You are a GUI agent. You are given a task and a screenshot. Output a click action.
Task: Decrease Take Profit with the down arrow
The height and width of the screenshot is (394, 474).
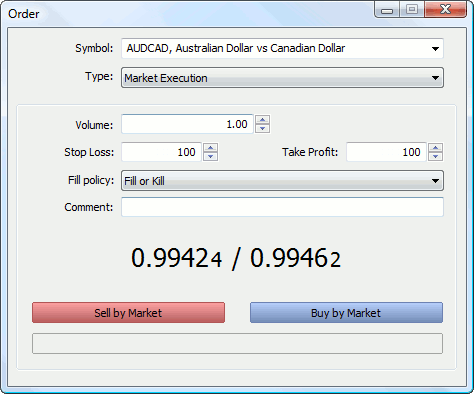tap(436, 157)
